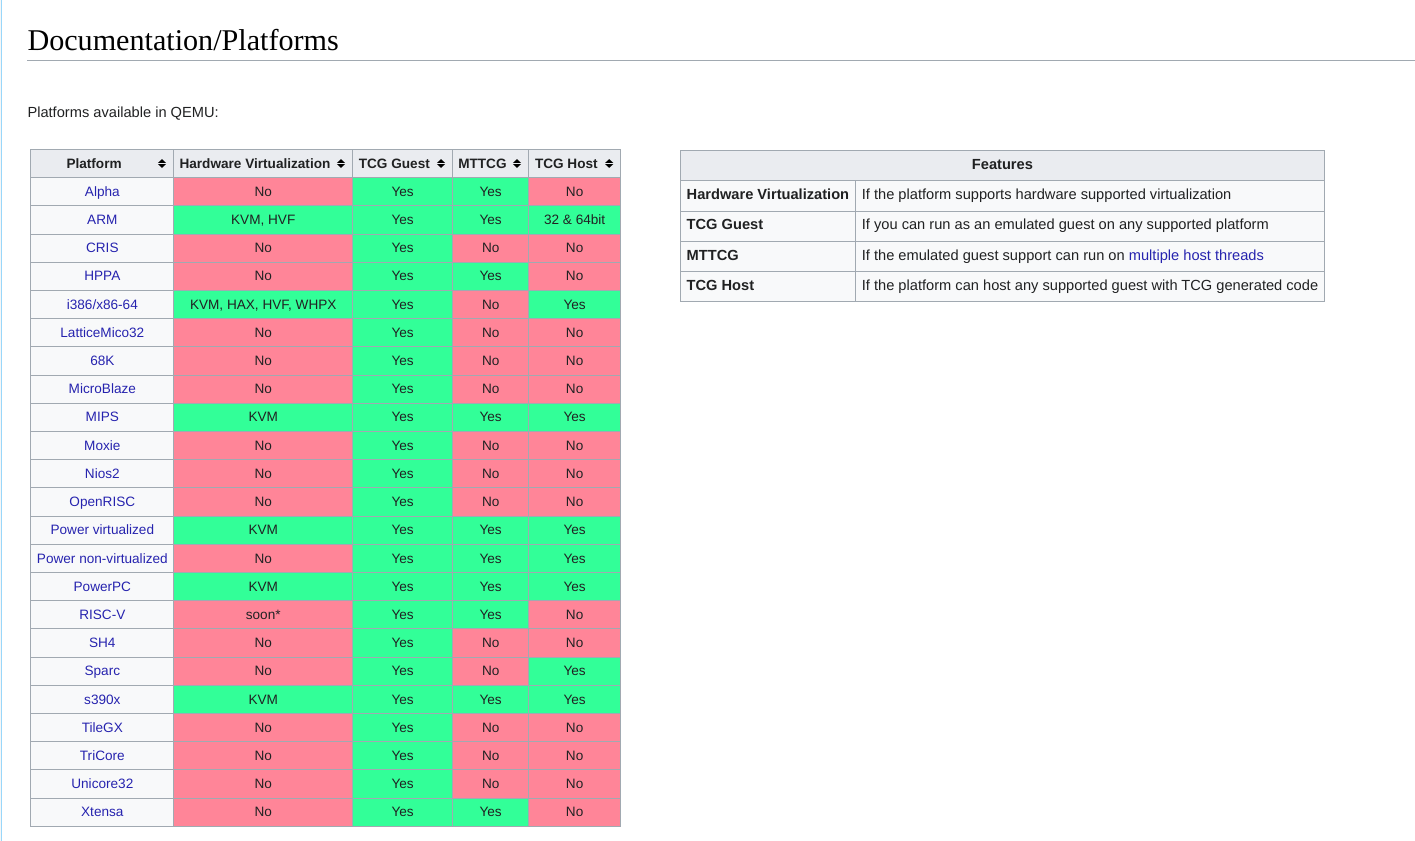Open the Alpha platform link
This screenshot has width=1415, height=841.
[x=102, y=192]
